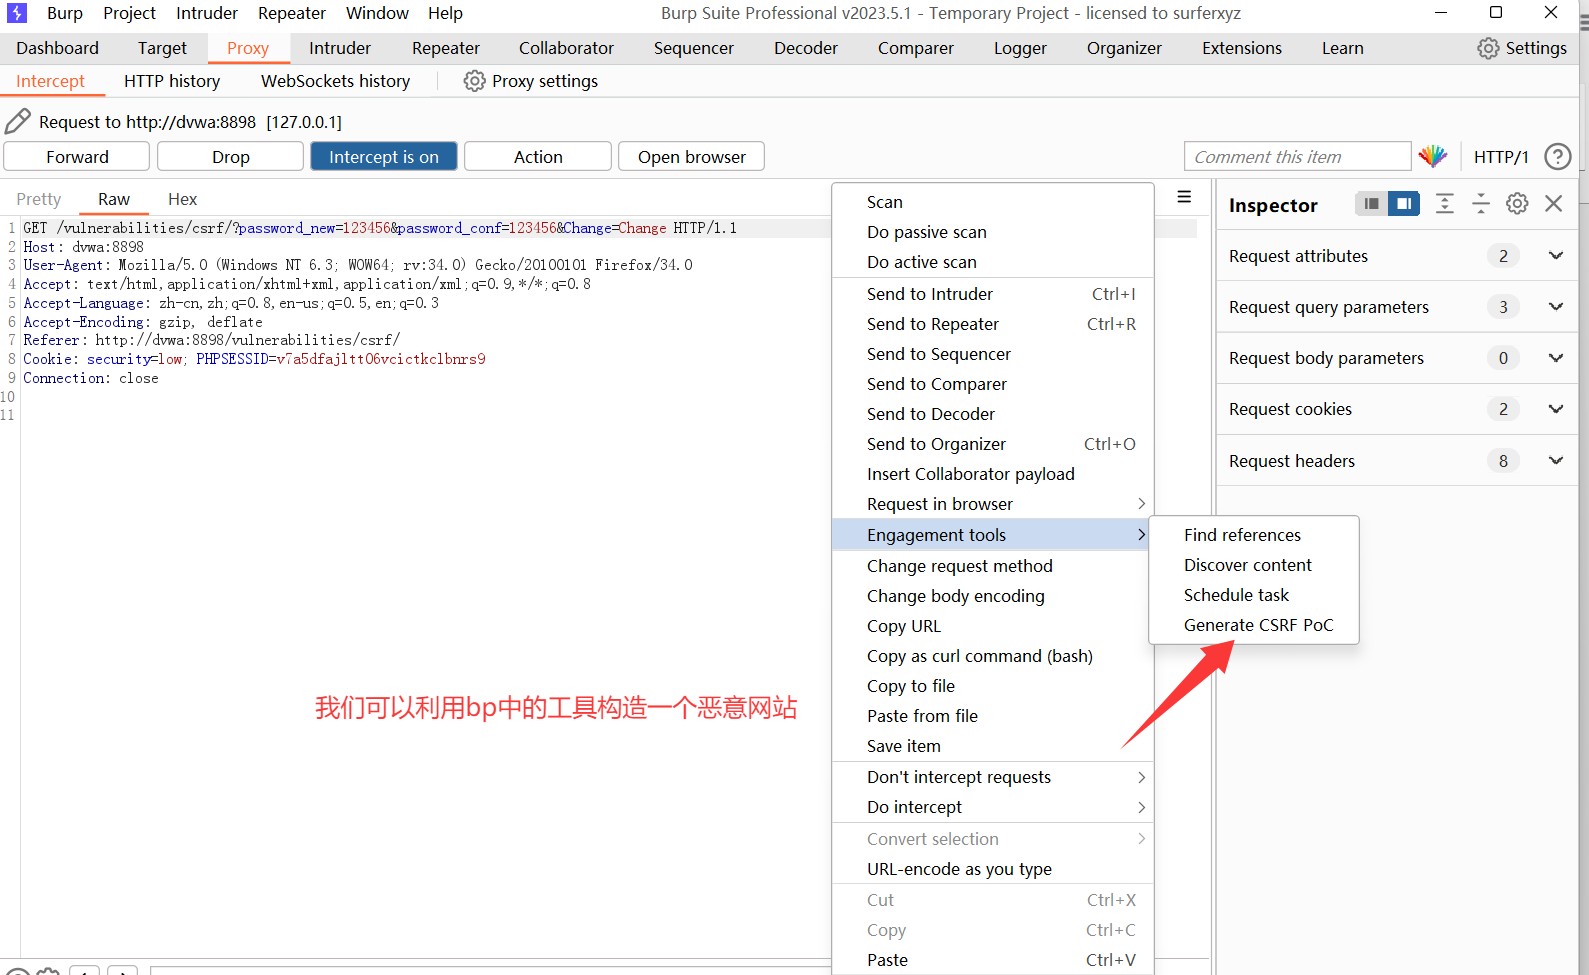Viewport: 1589px width, 975px height.
Task: Switch to WebSockets history tab
Action: click(335, 81)
